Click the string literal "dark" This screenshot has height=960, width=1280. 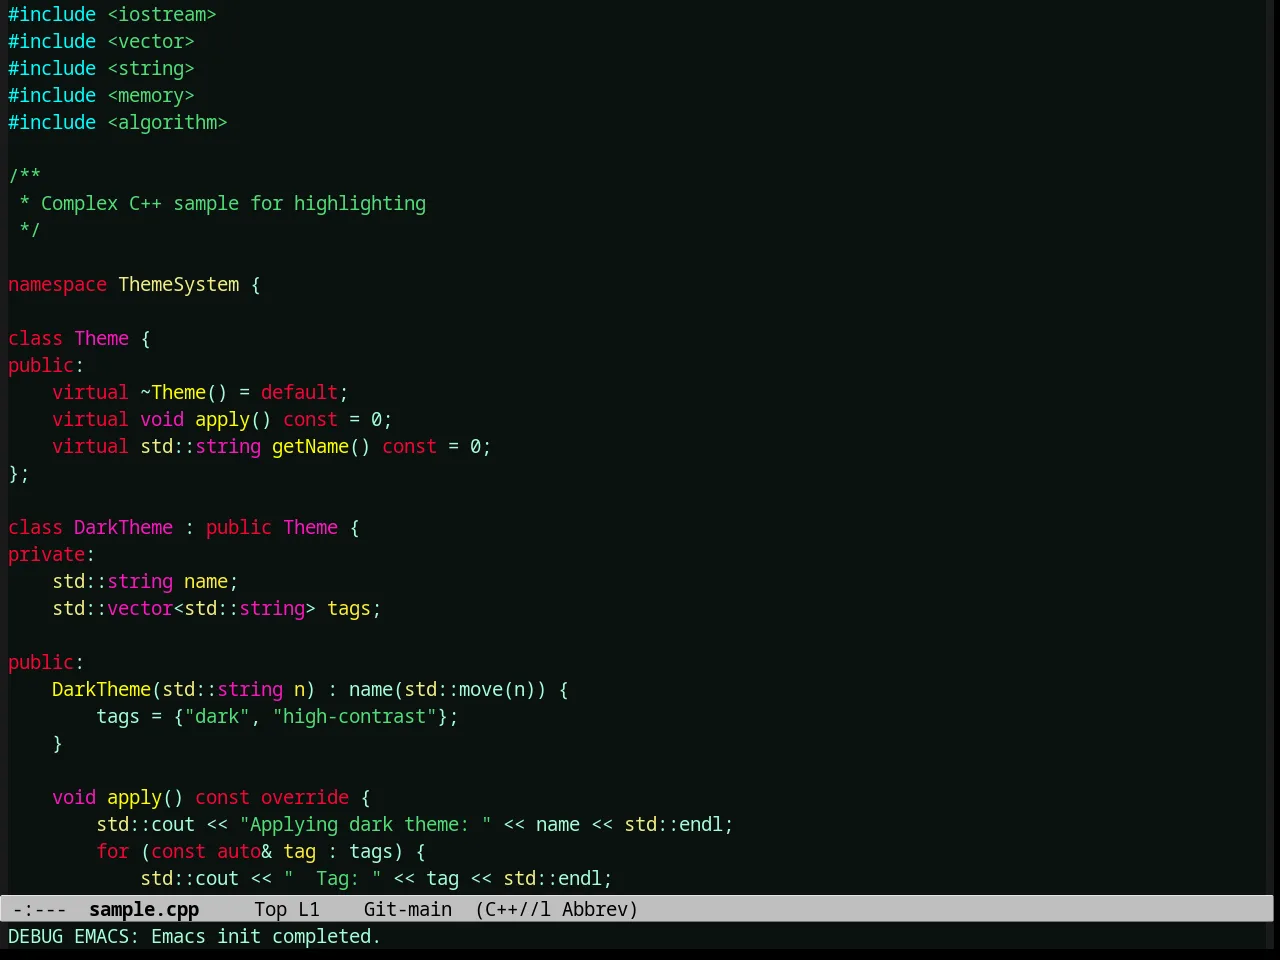pyautogui.click(x=217, y=716)
